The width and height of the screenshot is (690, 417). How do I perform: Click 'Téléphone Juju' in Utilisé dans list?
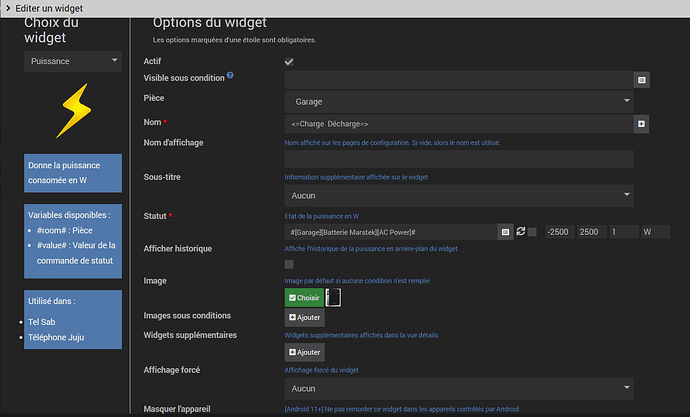click(x=56, y=337)
